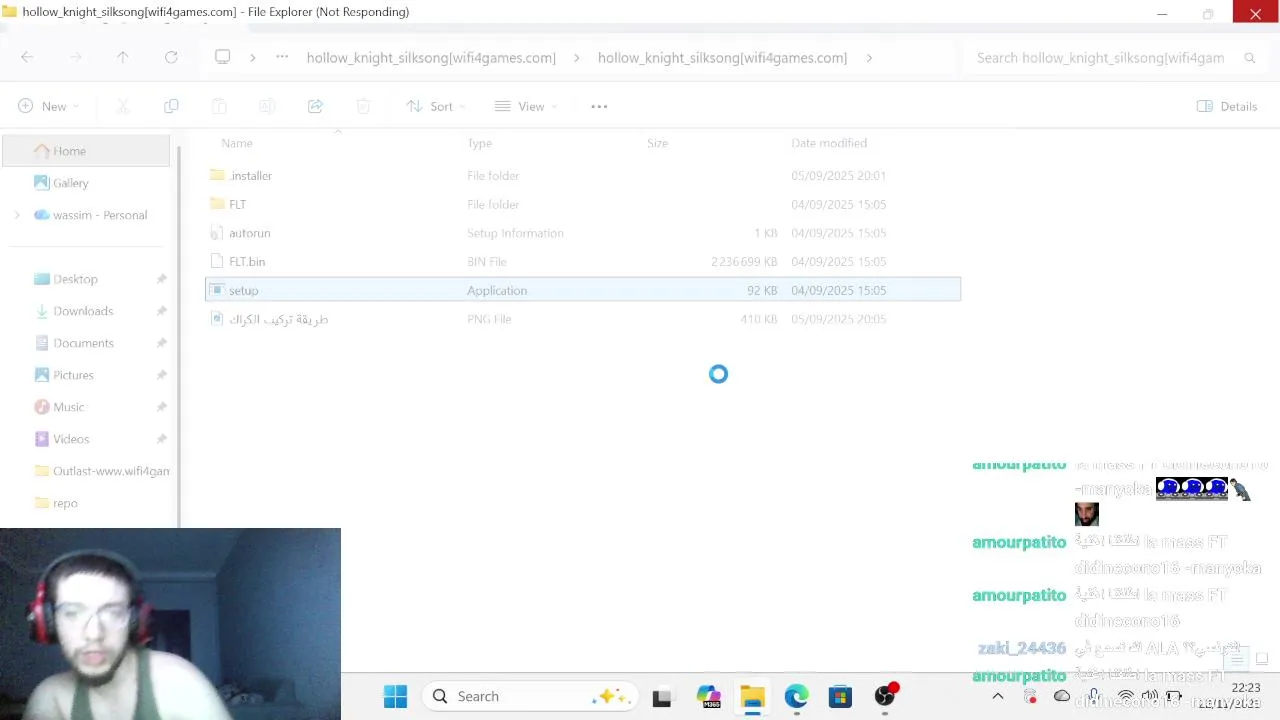Open the Windows Start menu
The image size is (1280, 720).
coord(395,696)
